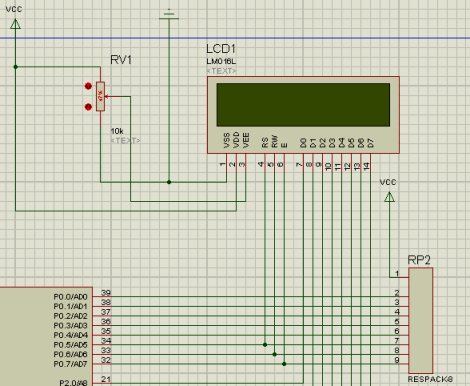Screen dimensions: 470x386
Task: Select the P0.7/AD7 pin 32
Action: 106,363
